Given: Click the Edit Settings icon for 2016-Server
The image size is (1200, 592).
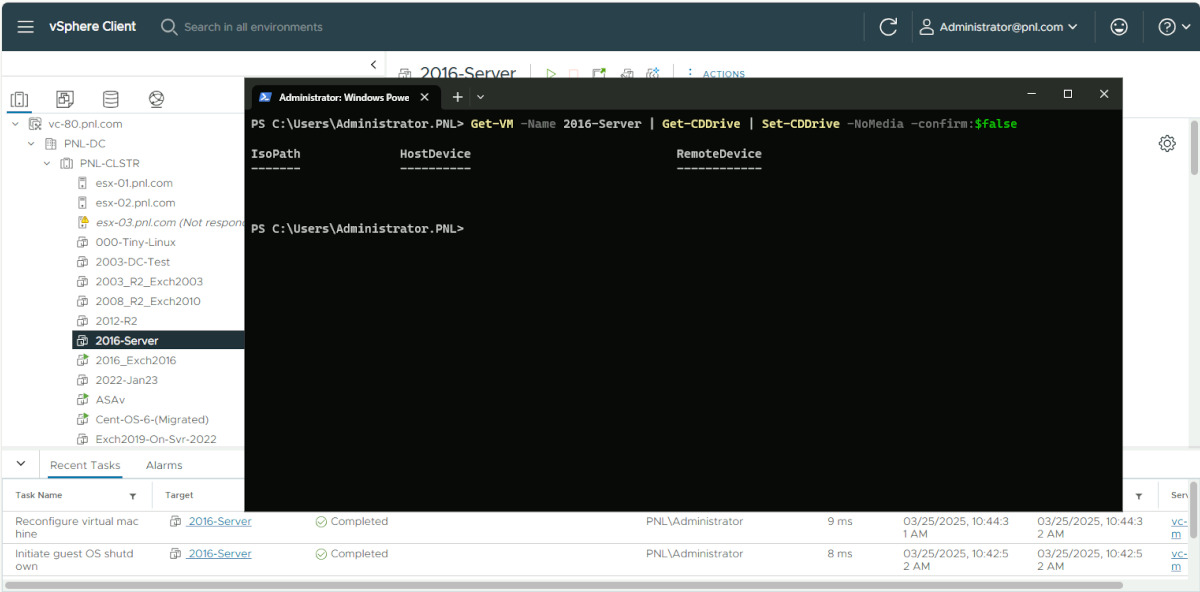Looking at the screenshot, I should pyautogui.click(x=627, y=73).
